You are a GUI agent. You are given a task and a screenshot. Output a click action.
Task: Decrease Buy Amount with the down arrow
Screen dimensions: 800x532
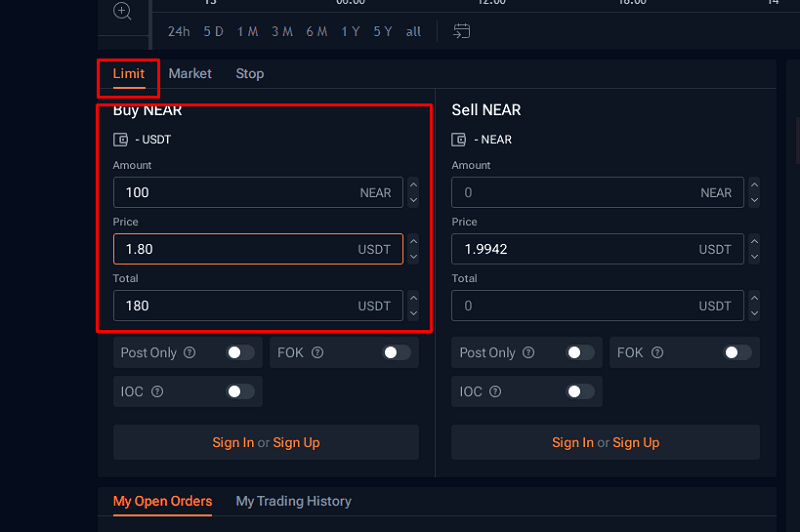click(414, 200)
